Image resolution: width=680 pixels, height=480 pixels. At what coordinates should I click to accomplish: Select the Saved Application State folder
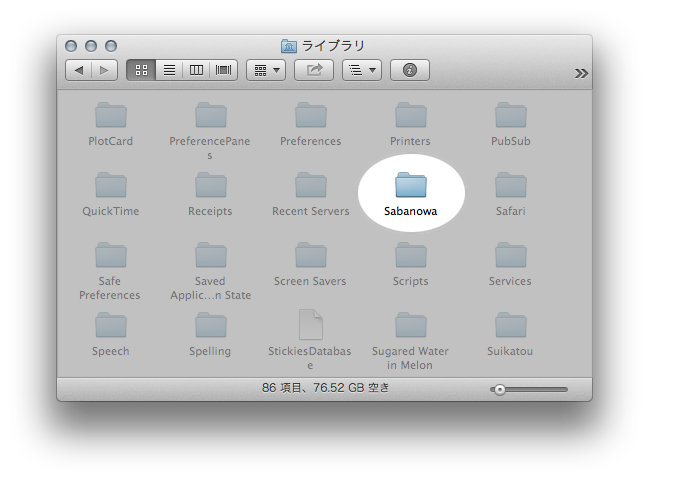point(211,255)
